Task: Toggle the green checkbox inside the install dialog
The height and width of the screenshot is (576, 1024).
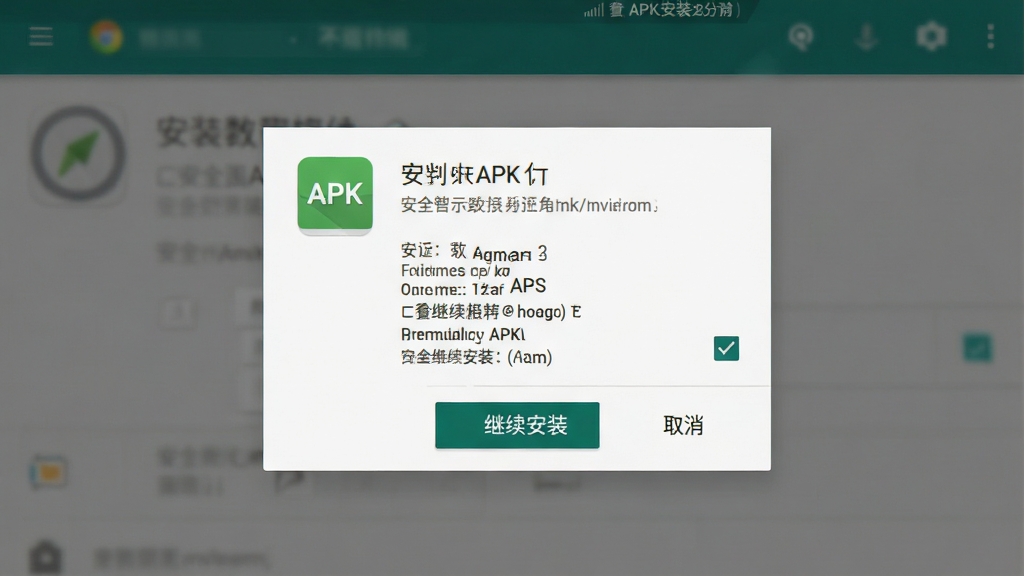Action: pos(726,348)
